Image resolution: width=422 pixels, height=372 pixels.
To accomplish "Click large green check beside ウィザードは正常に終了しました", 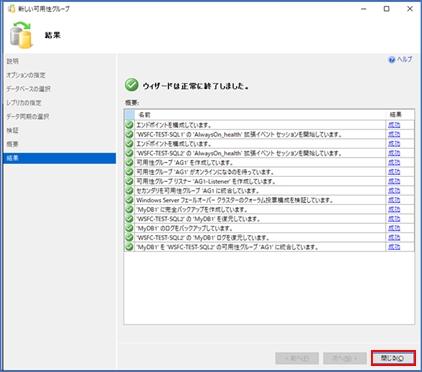I will point(132,85).
